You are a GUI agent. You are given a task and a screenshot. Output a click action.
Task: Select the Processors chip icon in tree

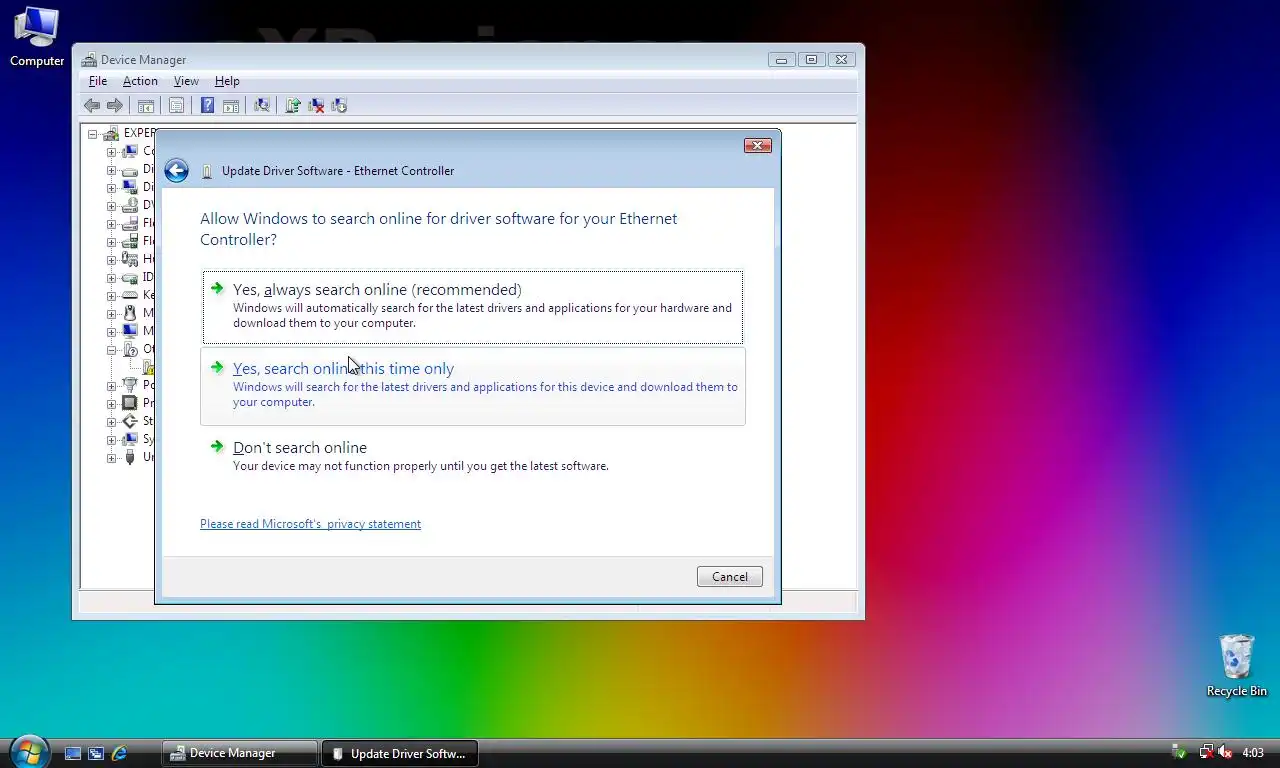pos(129,403)
